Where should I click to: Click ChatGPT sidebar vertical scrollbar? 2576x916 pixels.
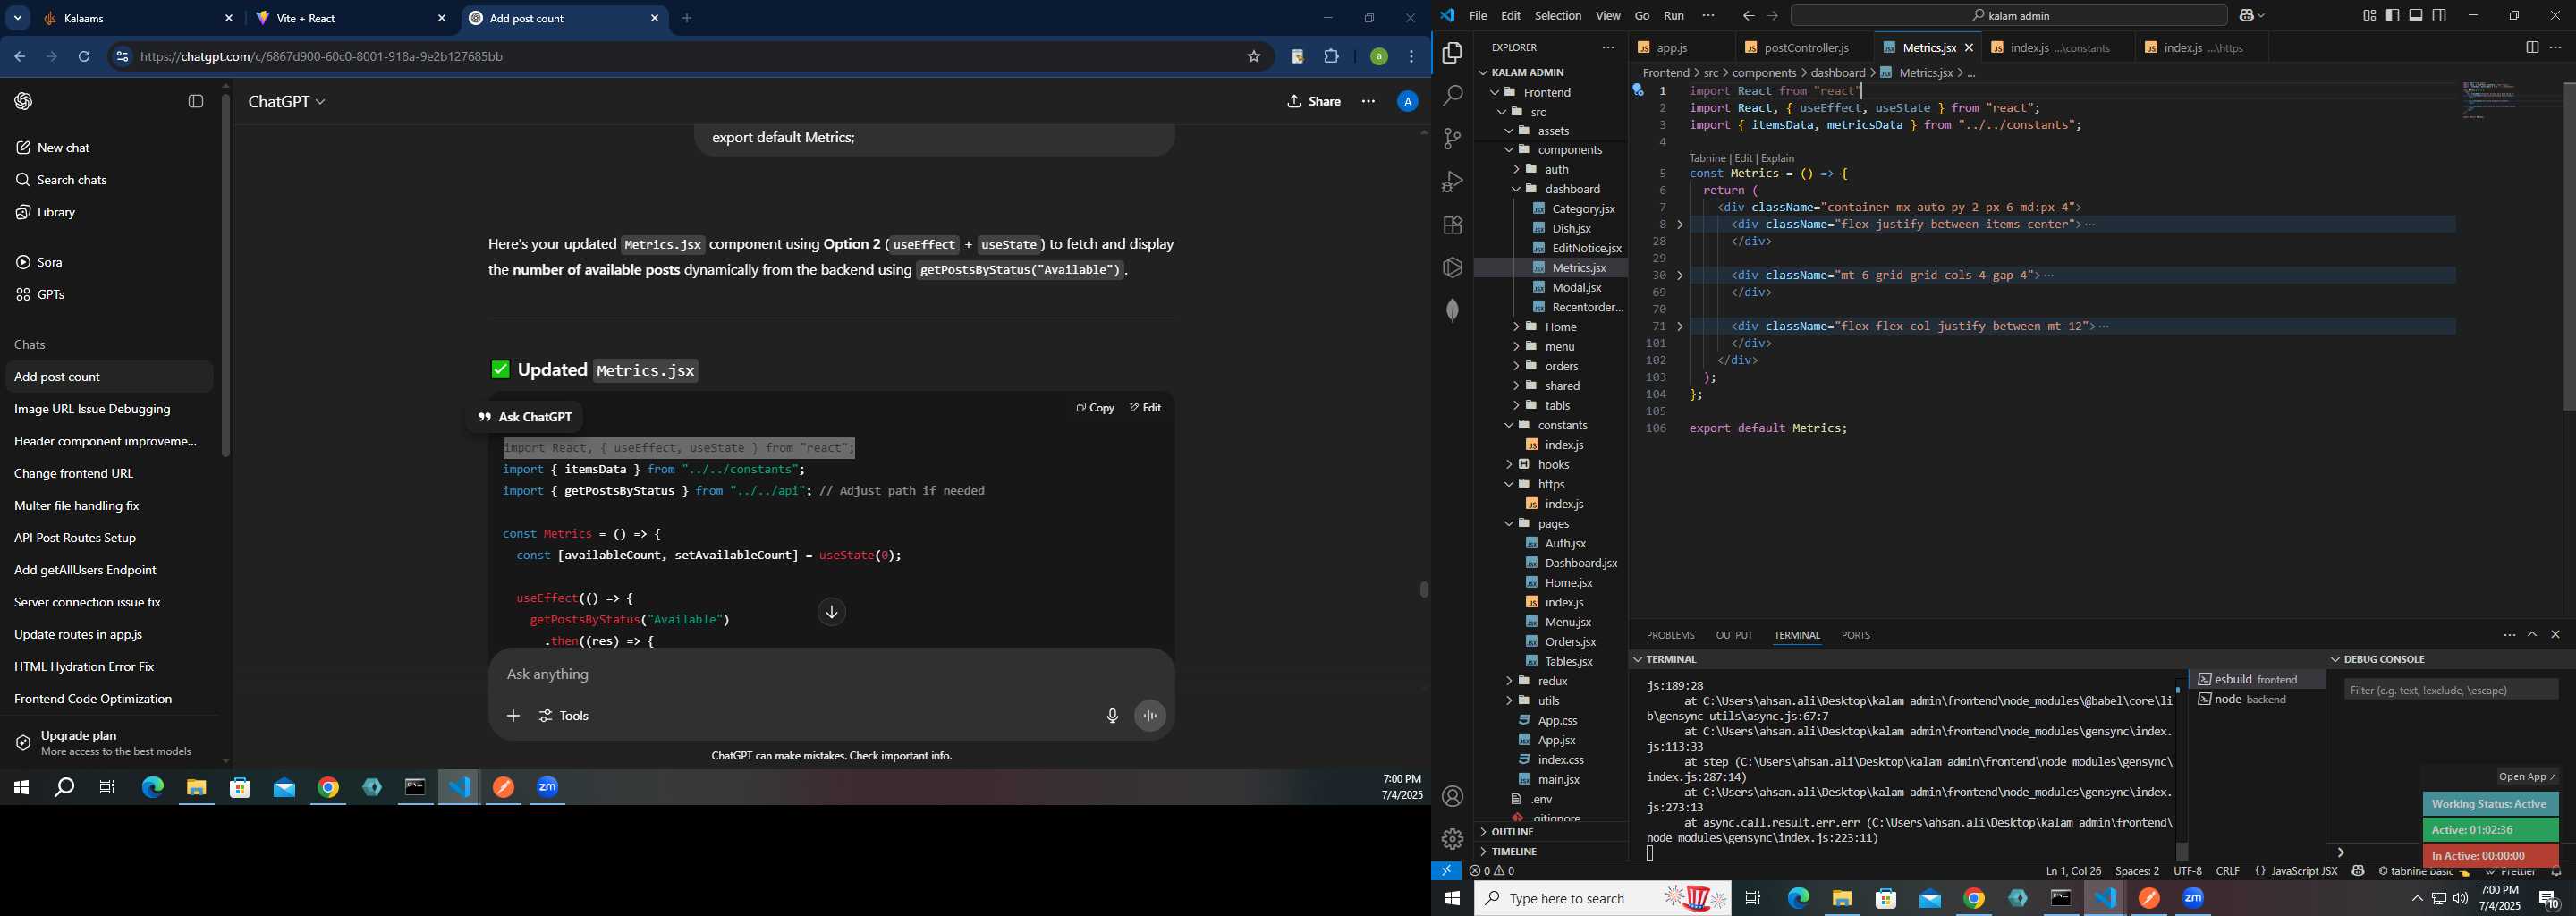pyautogui.click(x=225, y=275)
